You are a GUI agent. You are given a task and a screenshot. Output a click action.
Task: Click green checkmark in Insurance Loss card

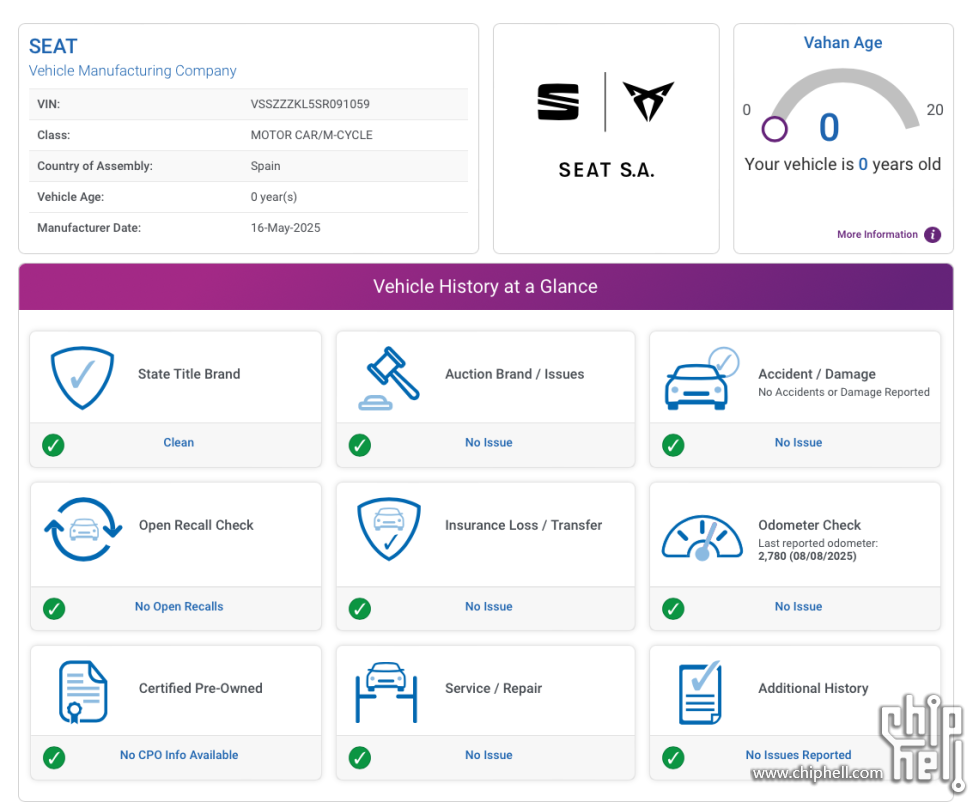[x=360, y=609]
